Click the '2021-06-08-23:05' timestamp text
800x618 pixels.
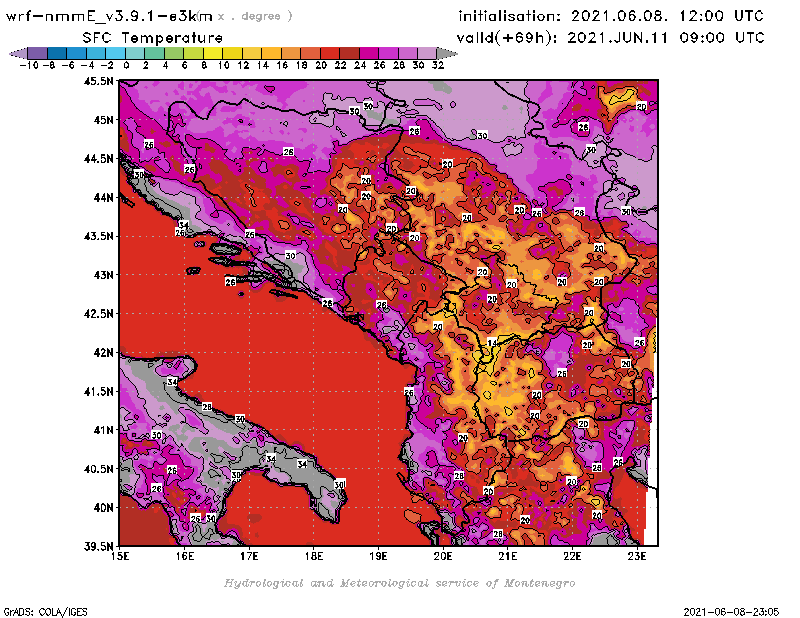pos(731,612)
